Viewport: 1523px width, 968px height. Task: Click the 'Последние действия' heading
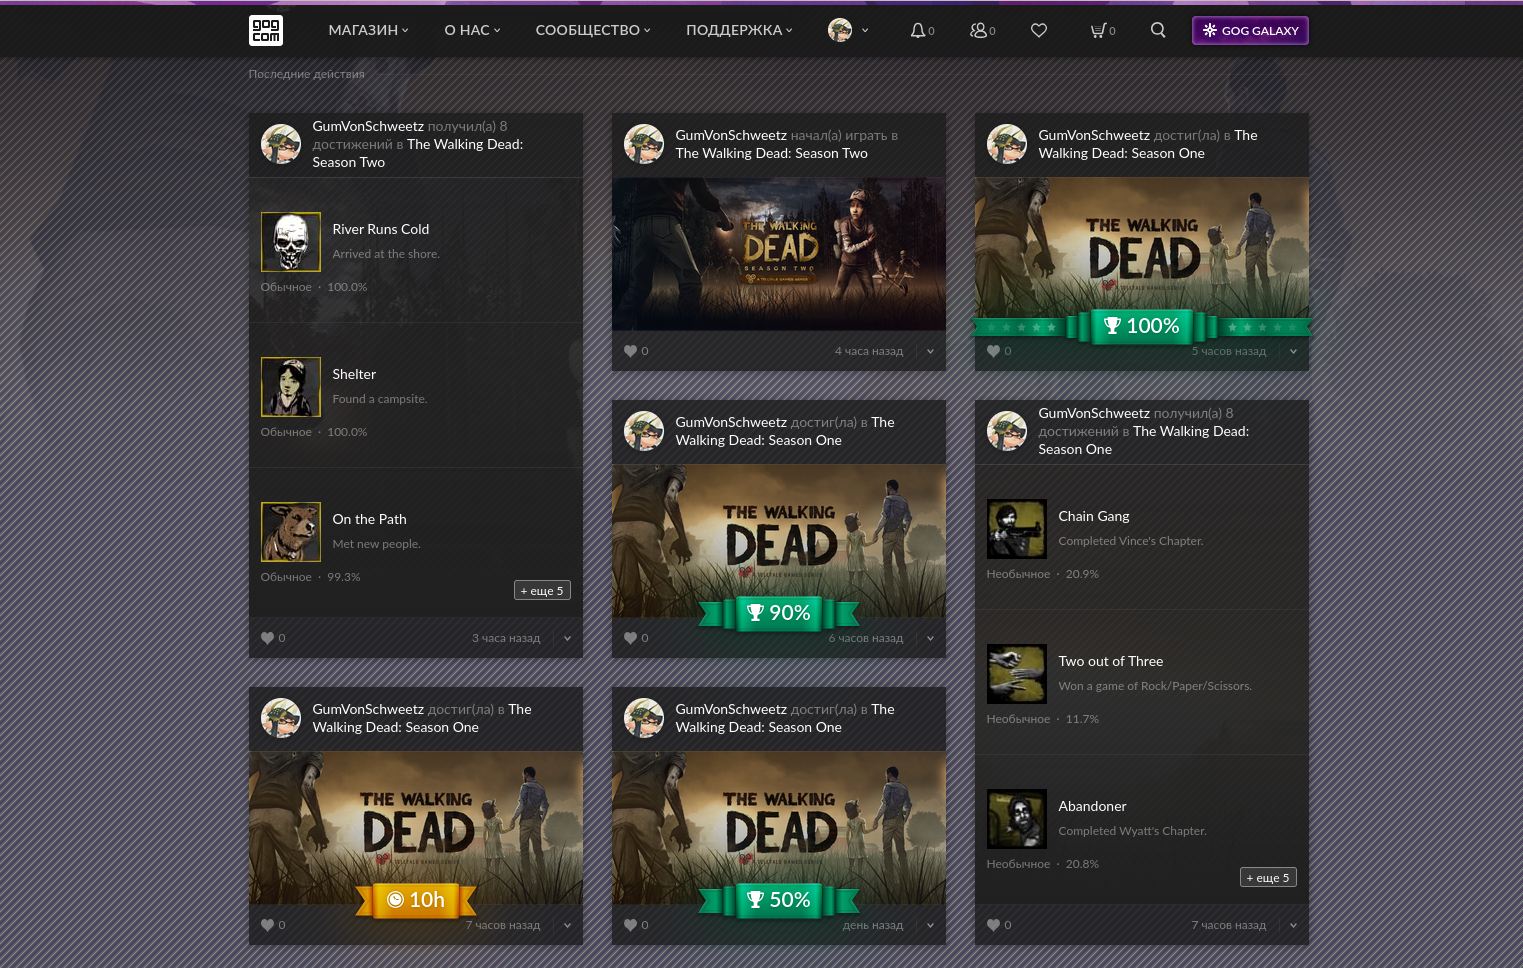[307, 74]
